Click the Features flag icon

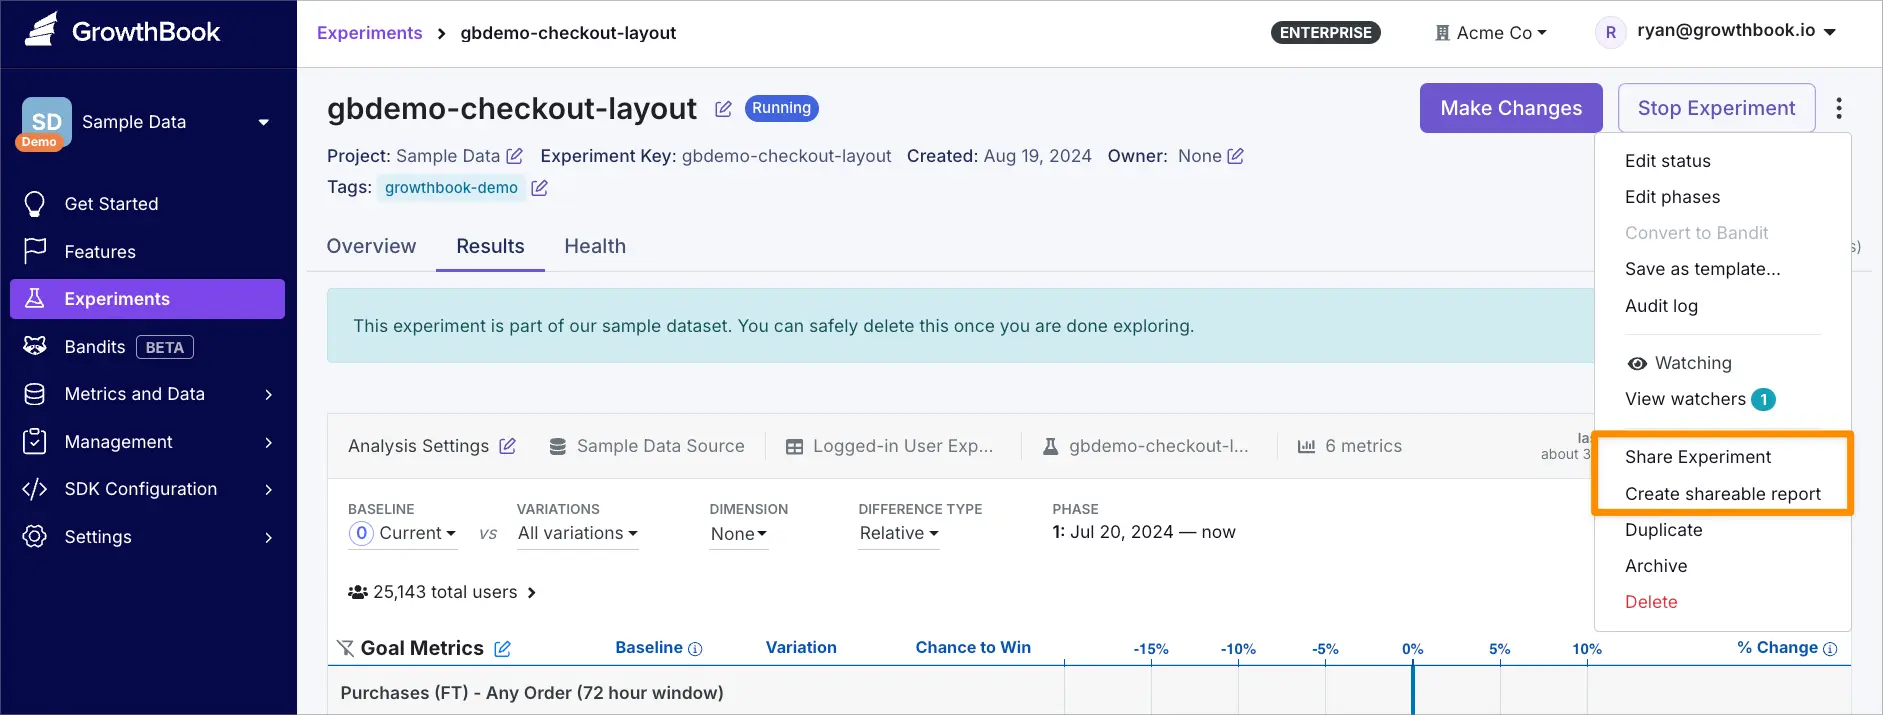click(x=35, y=251)
